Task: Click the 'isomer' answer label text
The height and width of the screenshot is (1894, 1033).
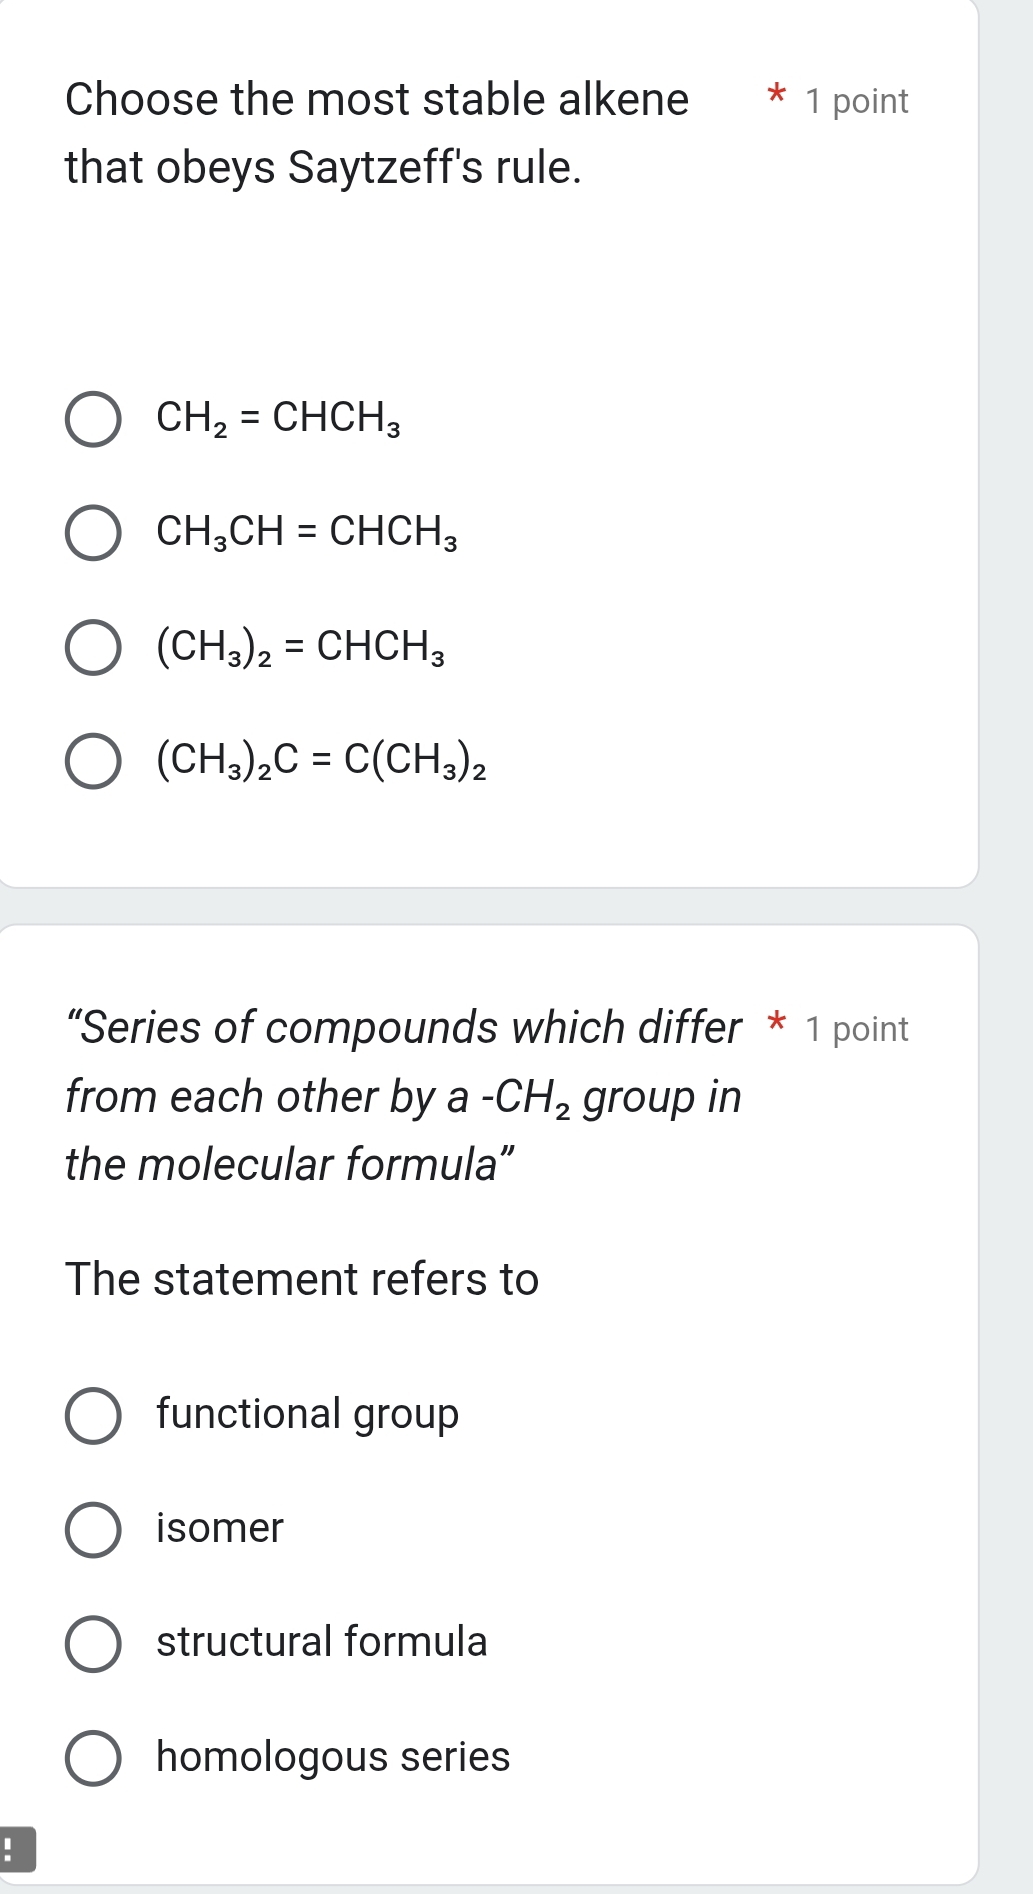Action: pyautogui.click(x=220, y=1528)
